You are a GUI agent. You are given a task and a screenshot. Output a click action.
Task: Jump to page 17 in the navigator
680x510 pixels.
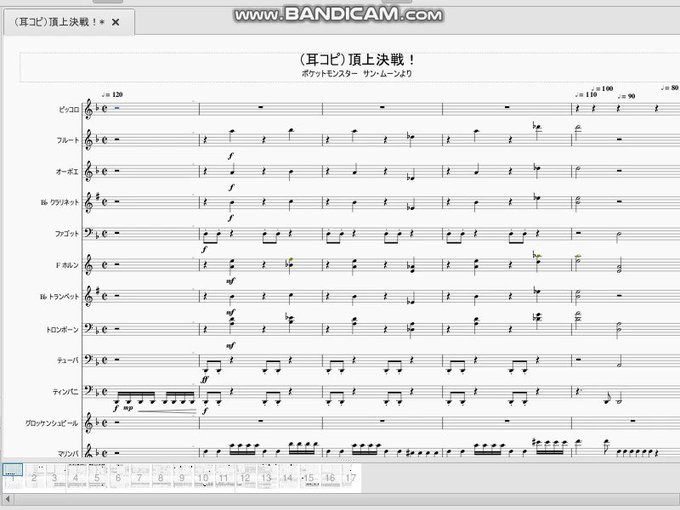coord(350,477)
